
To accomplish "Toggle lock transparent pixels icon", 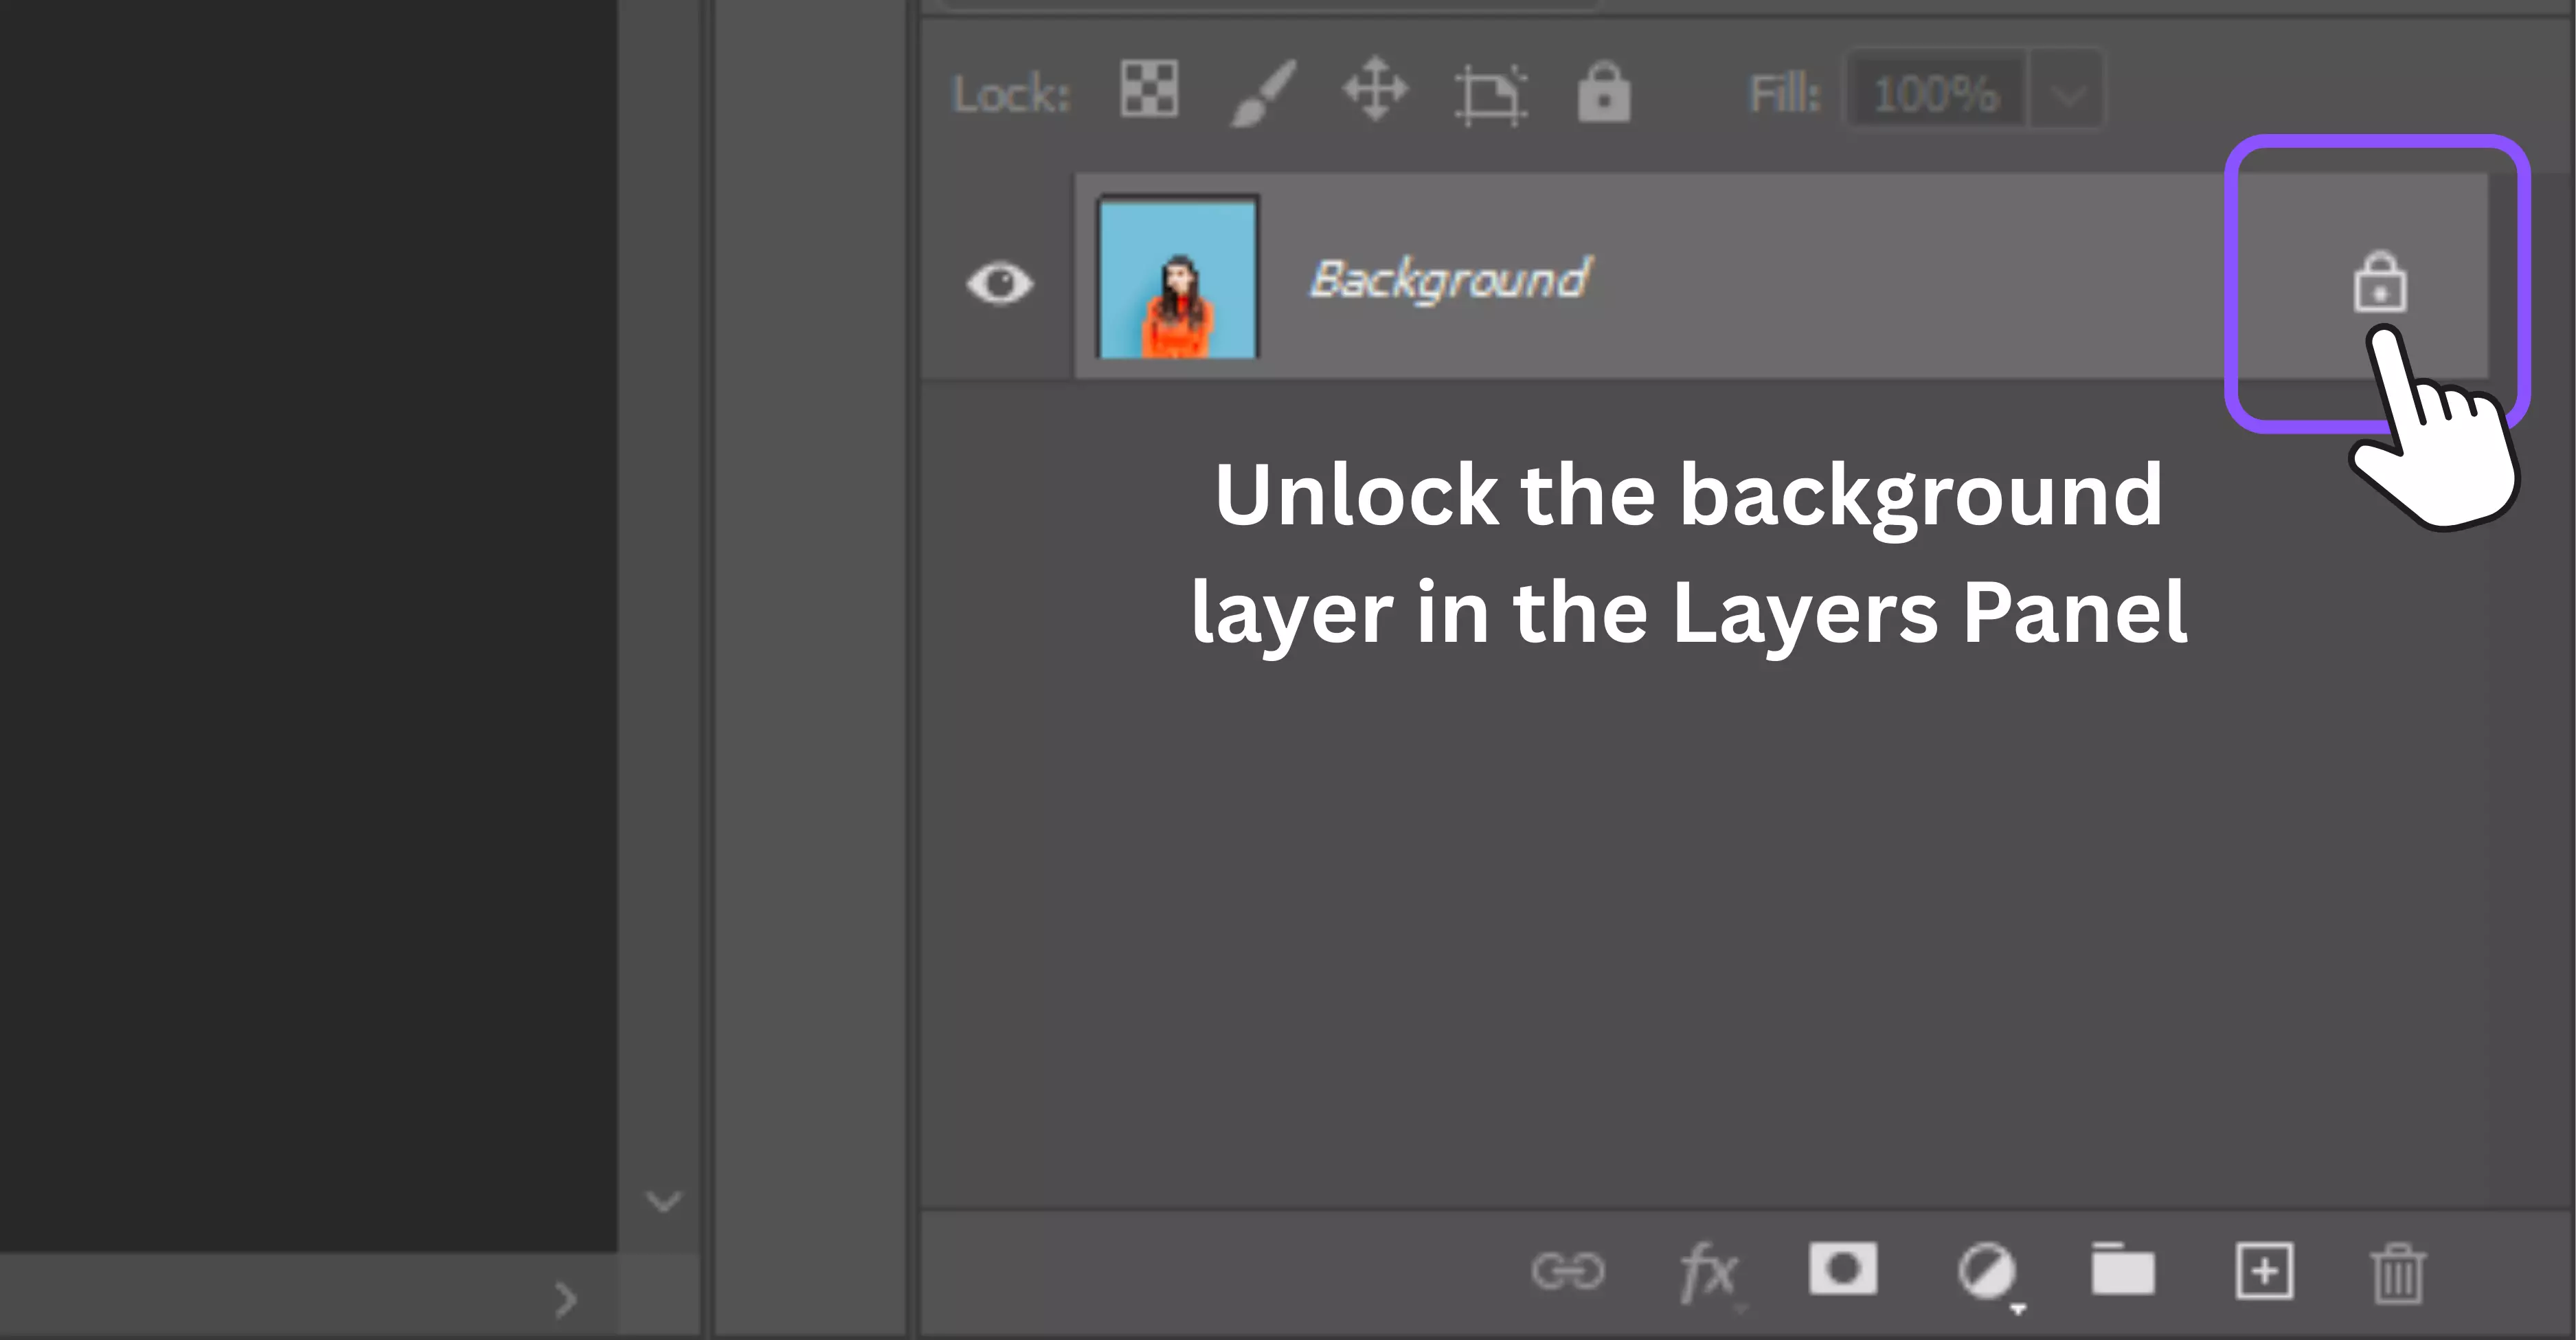I will pos(1149,90).
